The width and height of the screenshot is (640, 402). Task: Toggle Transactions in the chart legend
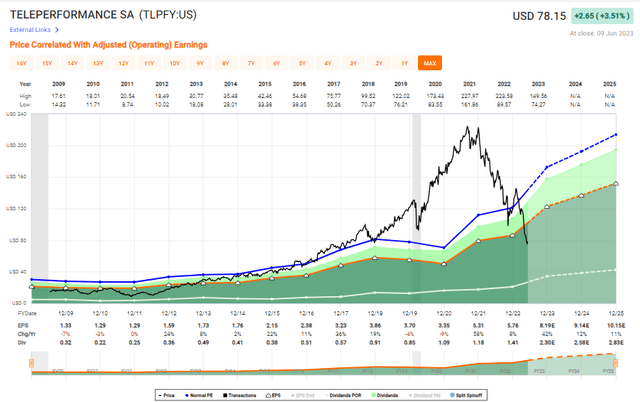240,395
